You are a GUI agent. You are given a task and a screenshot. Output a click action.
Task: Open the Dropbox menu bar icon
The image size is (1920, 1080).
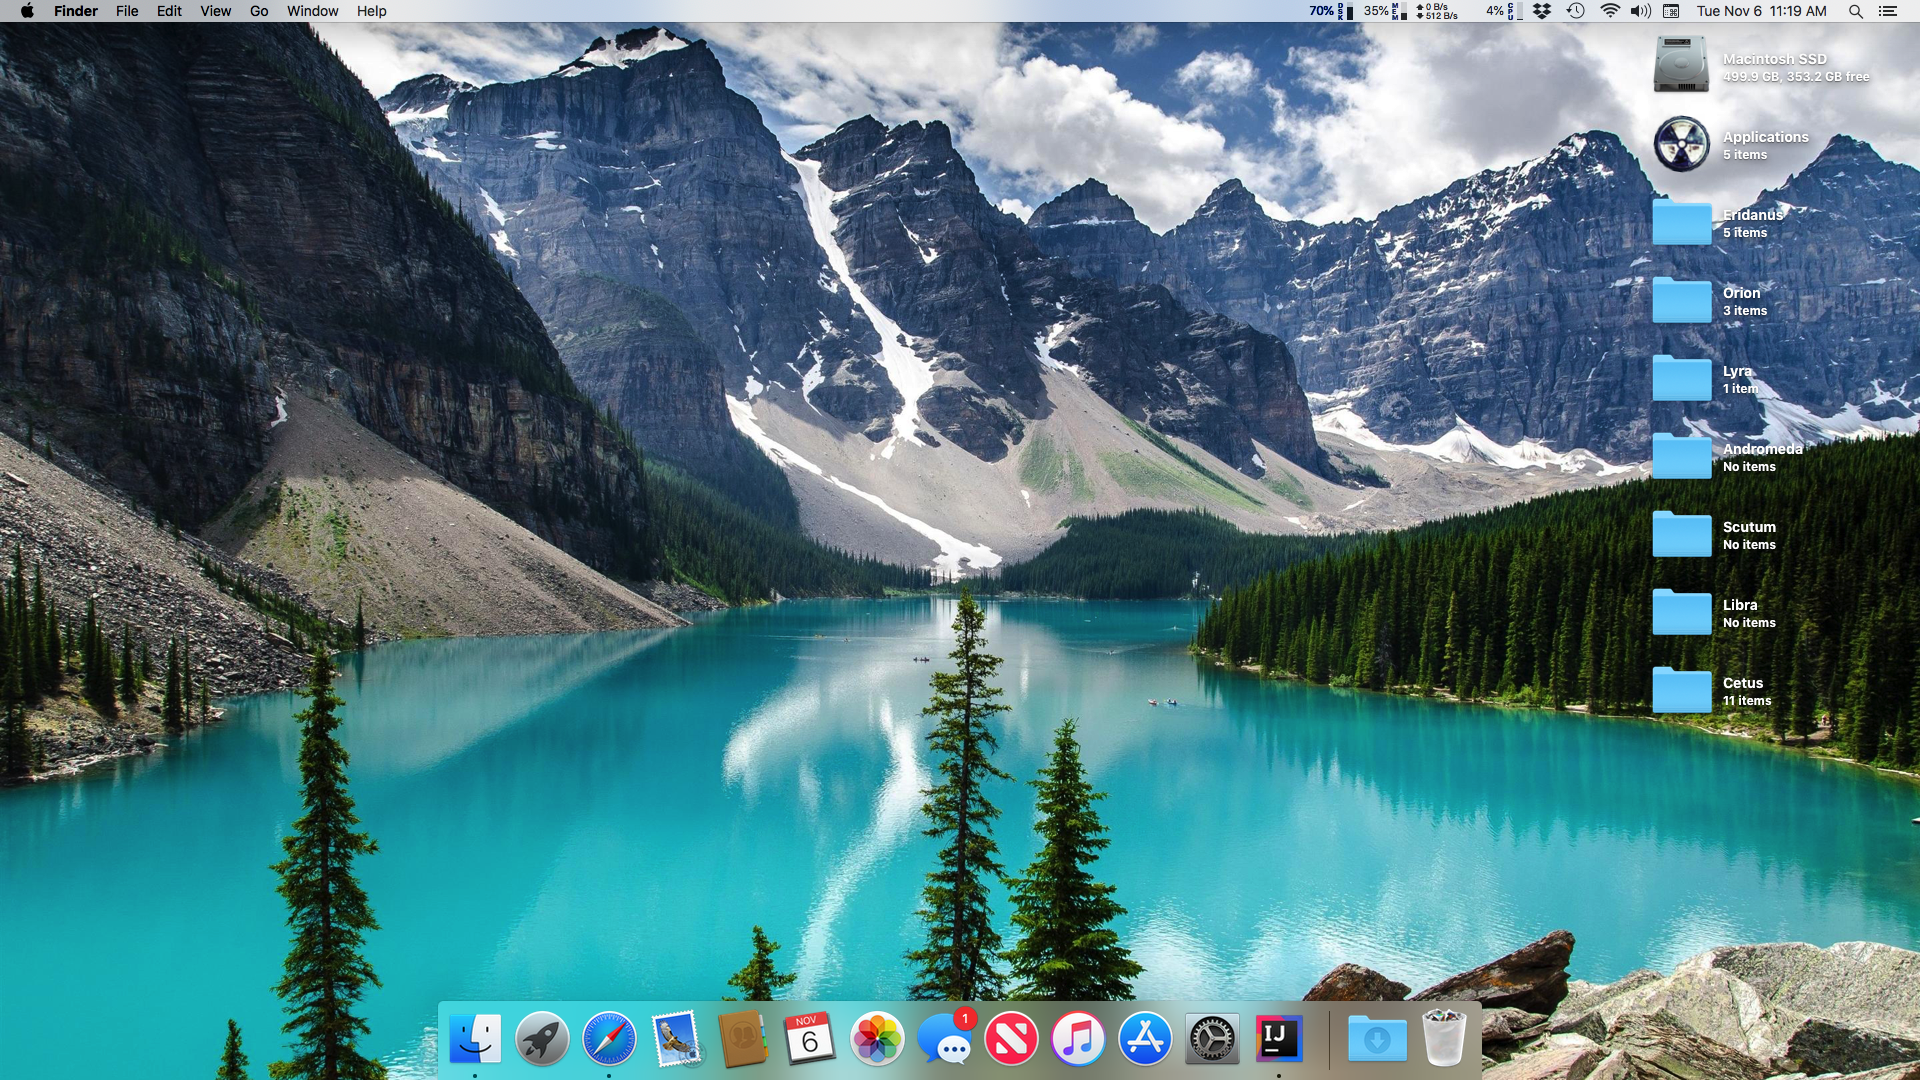[x=1542, y=11]
